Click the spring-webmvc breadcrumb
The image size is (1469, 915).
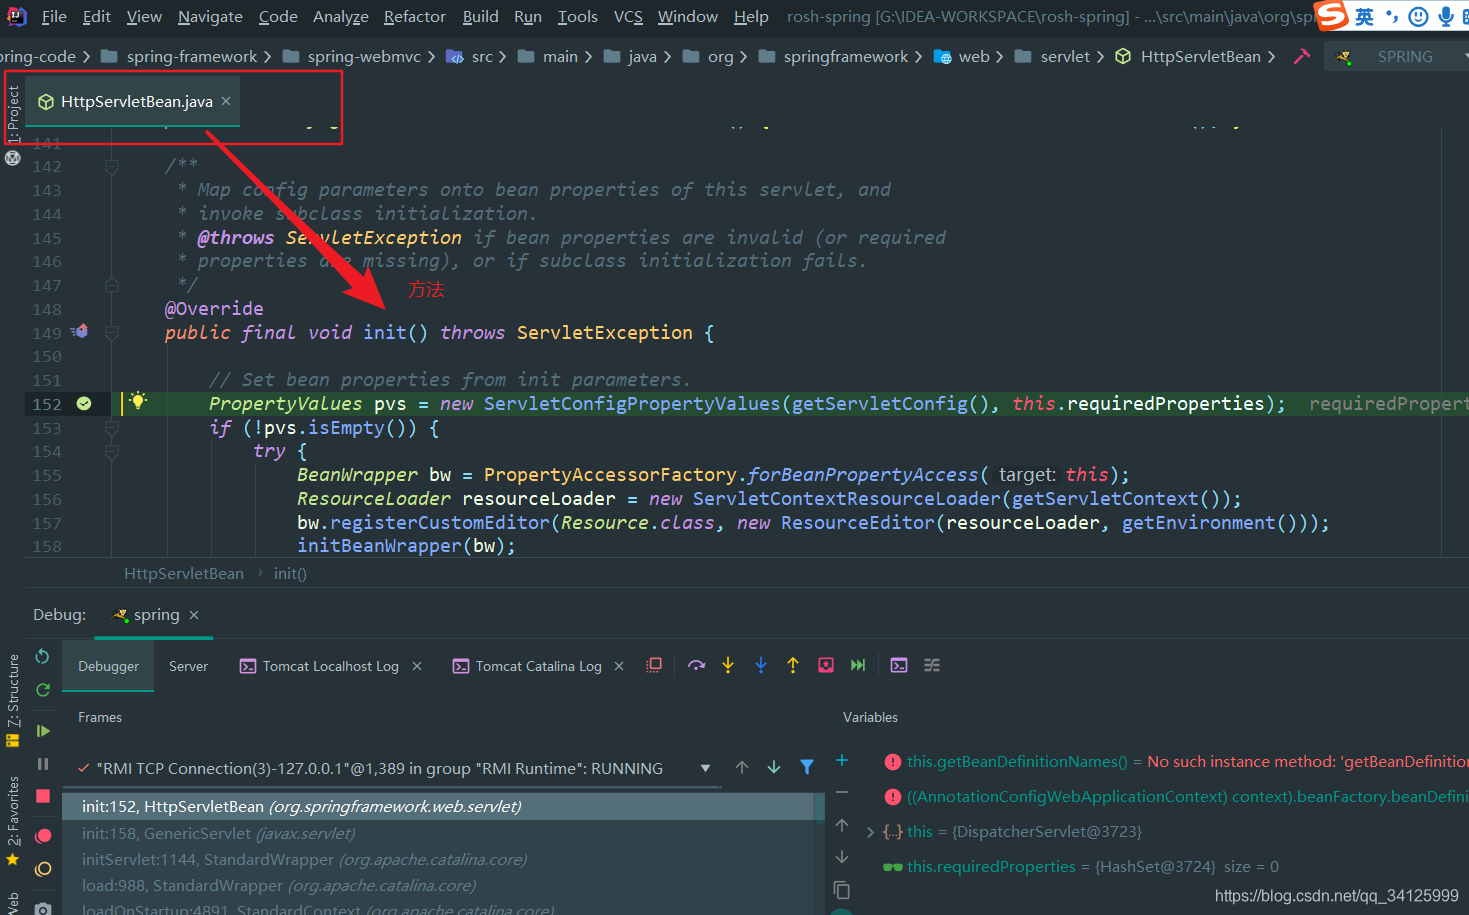pyautogui.click(x=352, y=57)
